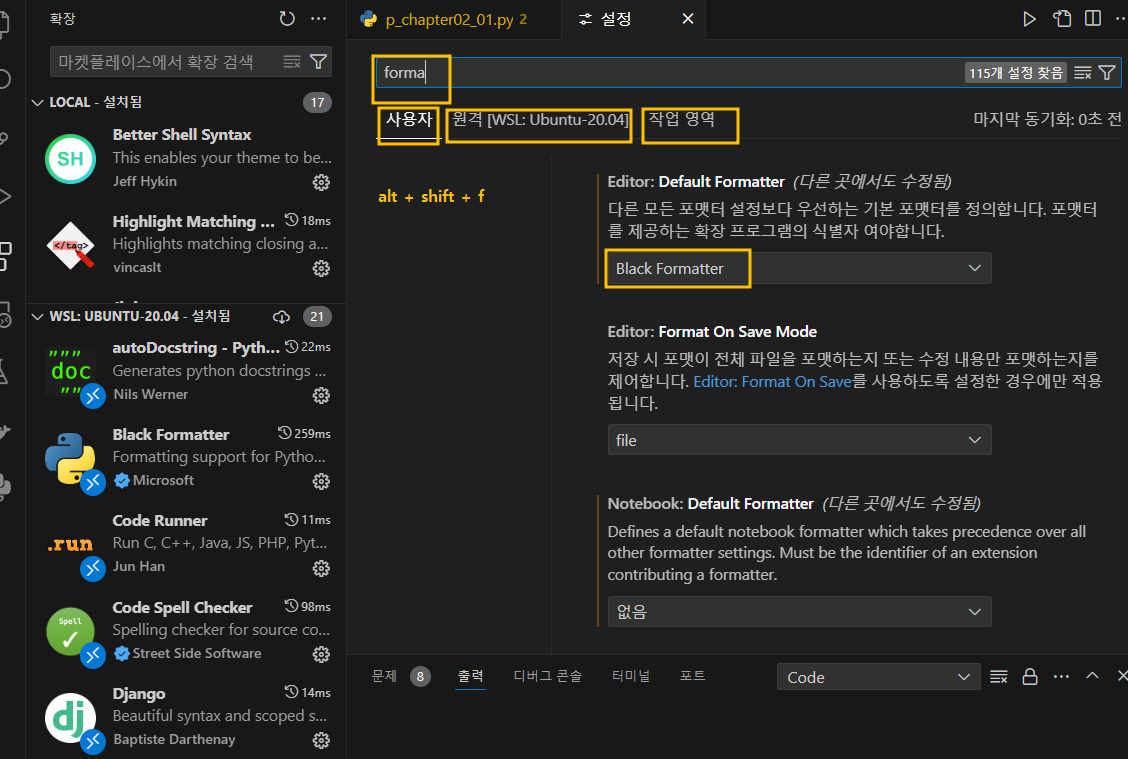The image size is (1128, 759).
Task: Select the Highlight Matching extension title
Action: 194,222
